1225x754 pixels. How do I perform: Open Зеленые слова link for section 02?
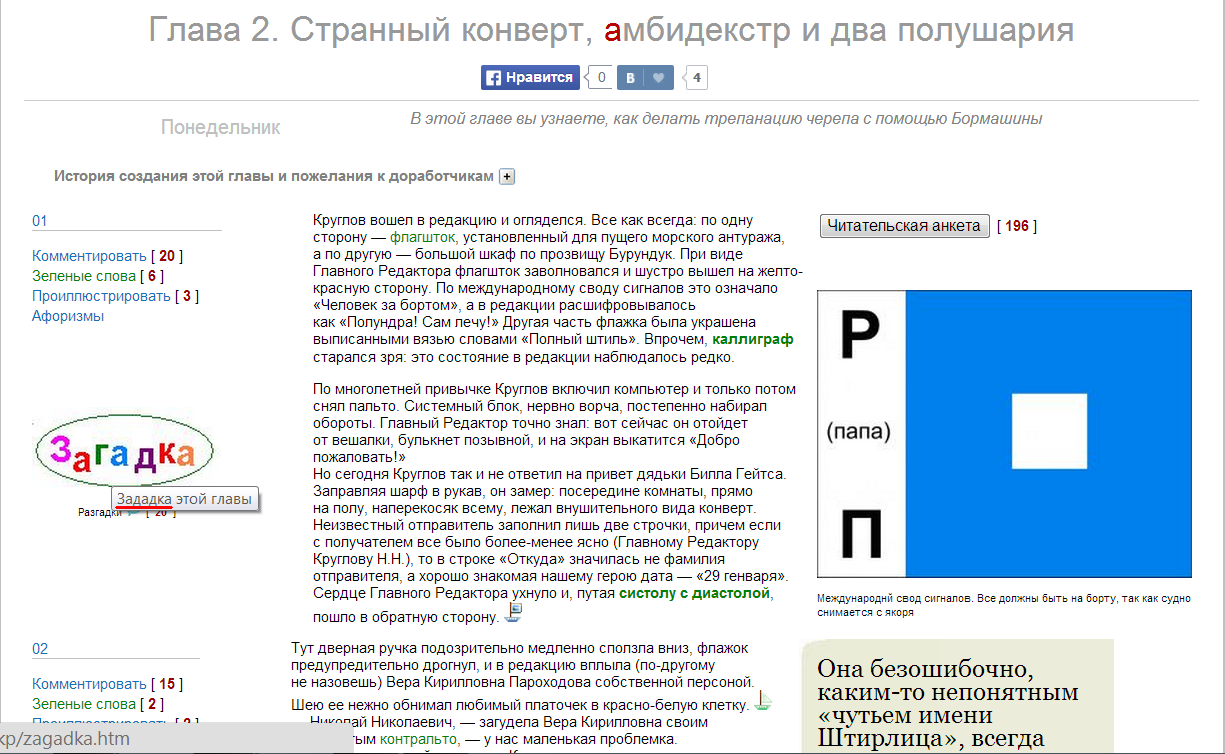pyautogui.click(x=83, y=704)
